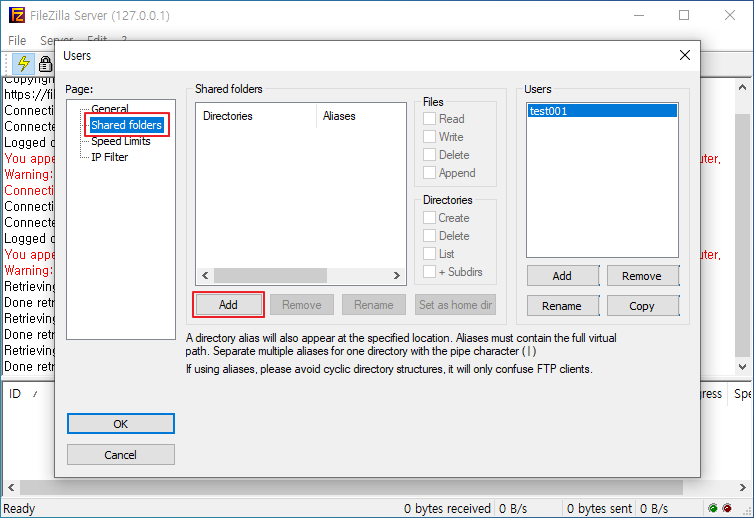Click the Directories column header
The image size is (754, 518).
click(x=256, y=116)
